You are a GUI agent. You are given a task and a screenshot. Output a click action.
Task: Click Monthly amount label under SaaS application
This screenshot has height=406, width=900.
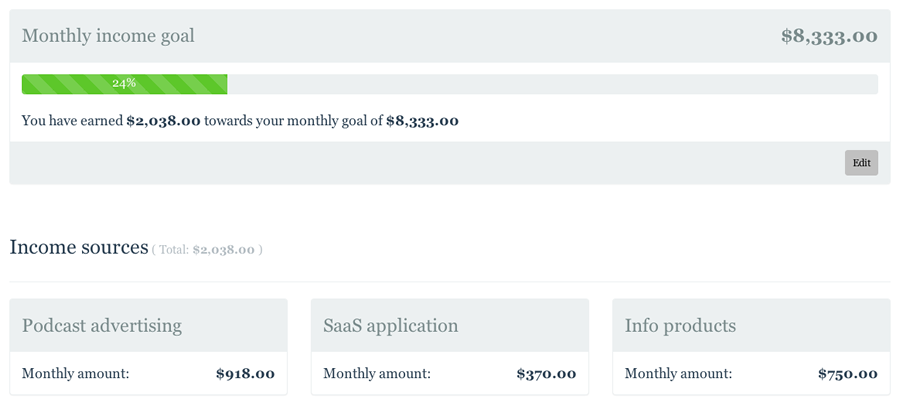click(377, 374)
